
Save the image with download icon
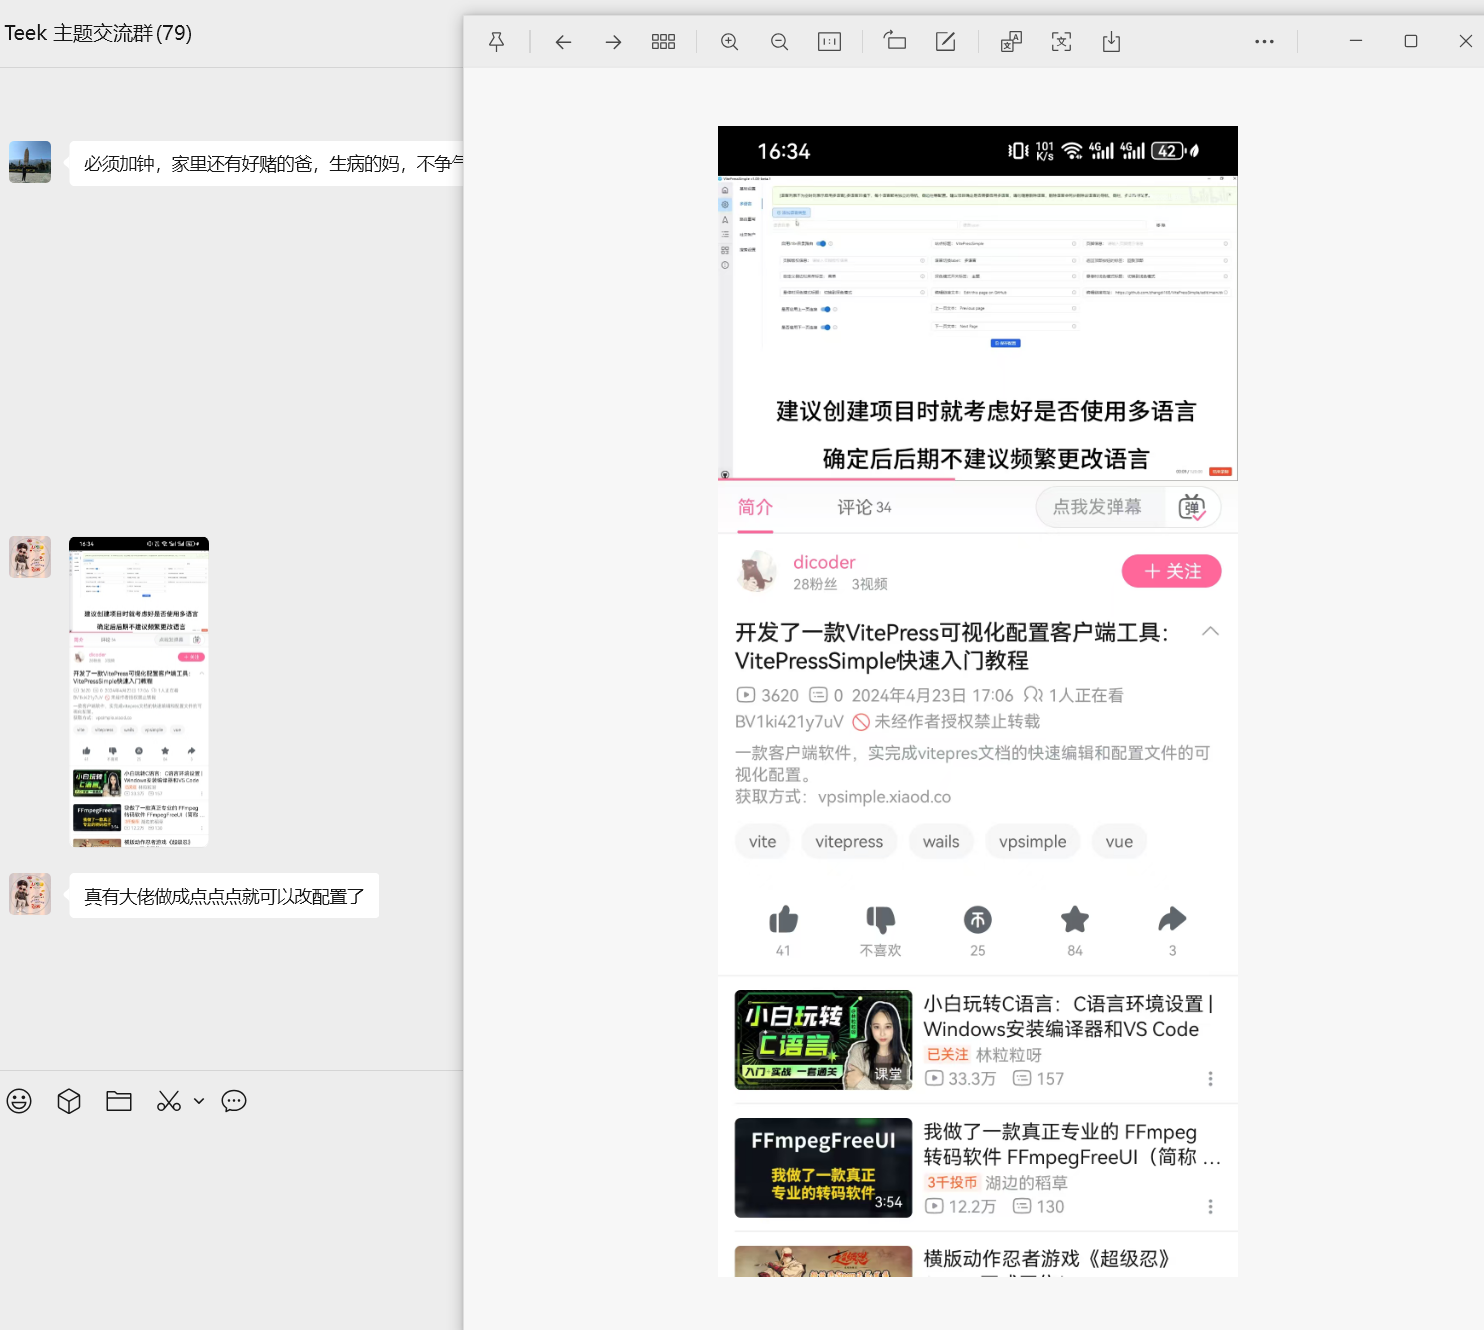[1111, 41]
